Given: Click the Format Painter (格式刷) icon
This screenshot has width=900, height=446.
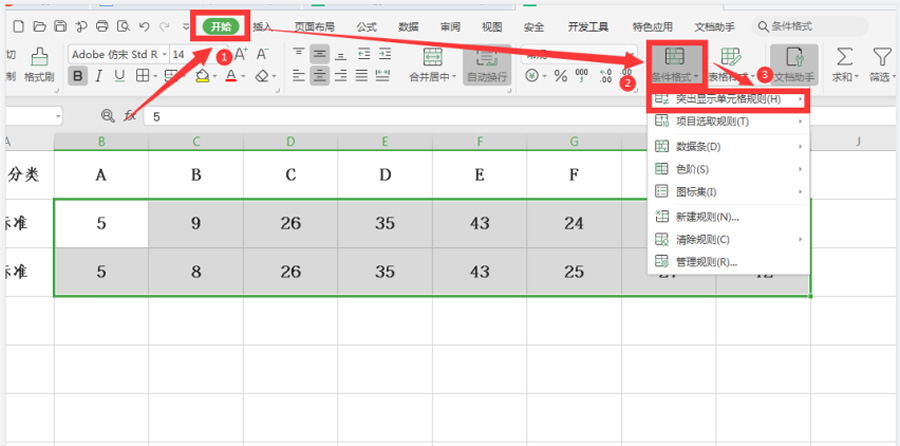Looking at the screenshot, I should click(x=39, y=57).
